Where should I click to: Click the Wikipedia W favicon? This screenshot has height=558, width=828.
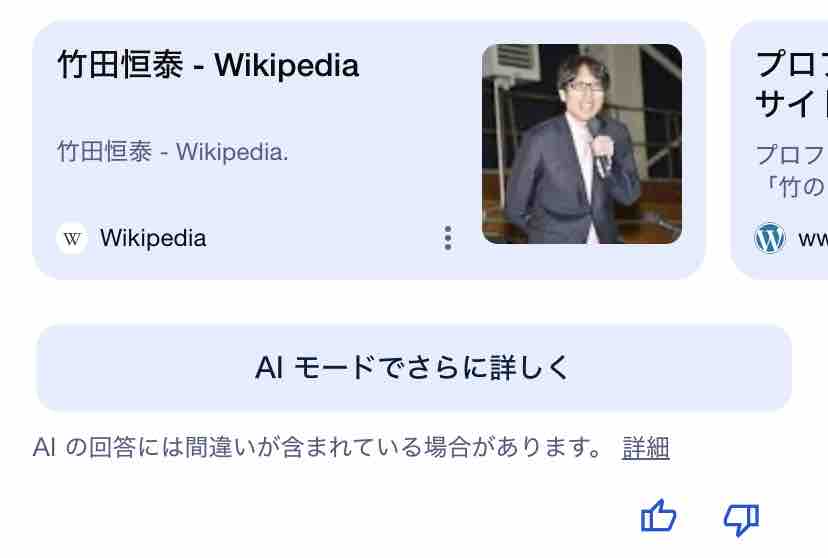click(72, 239)
